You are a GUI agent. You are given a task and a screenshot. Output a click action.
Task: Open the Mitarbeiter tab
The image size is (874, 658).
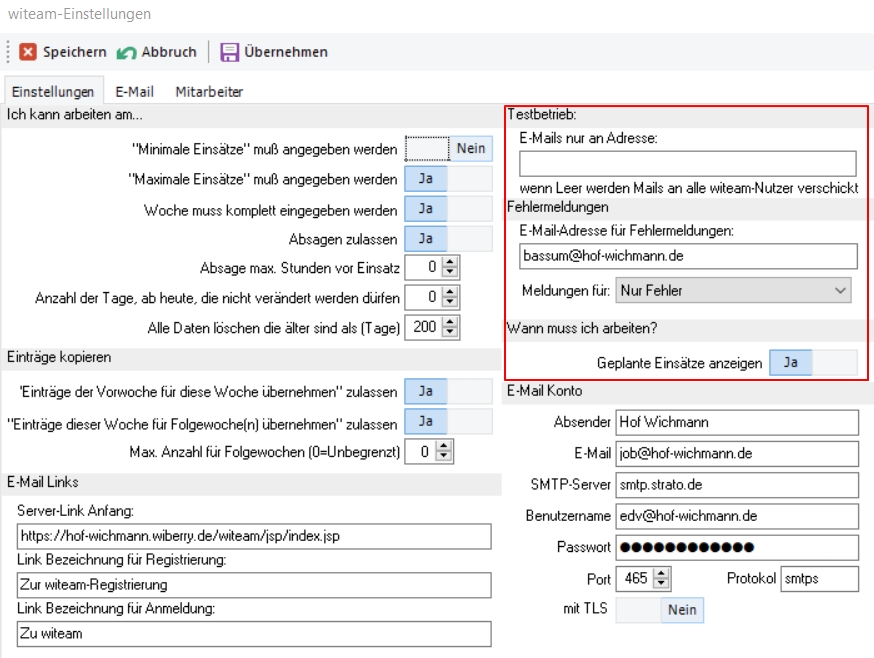(209, 91)
